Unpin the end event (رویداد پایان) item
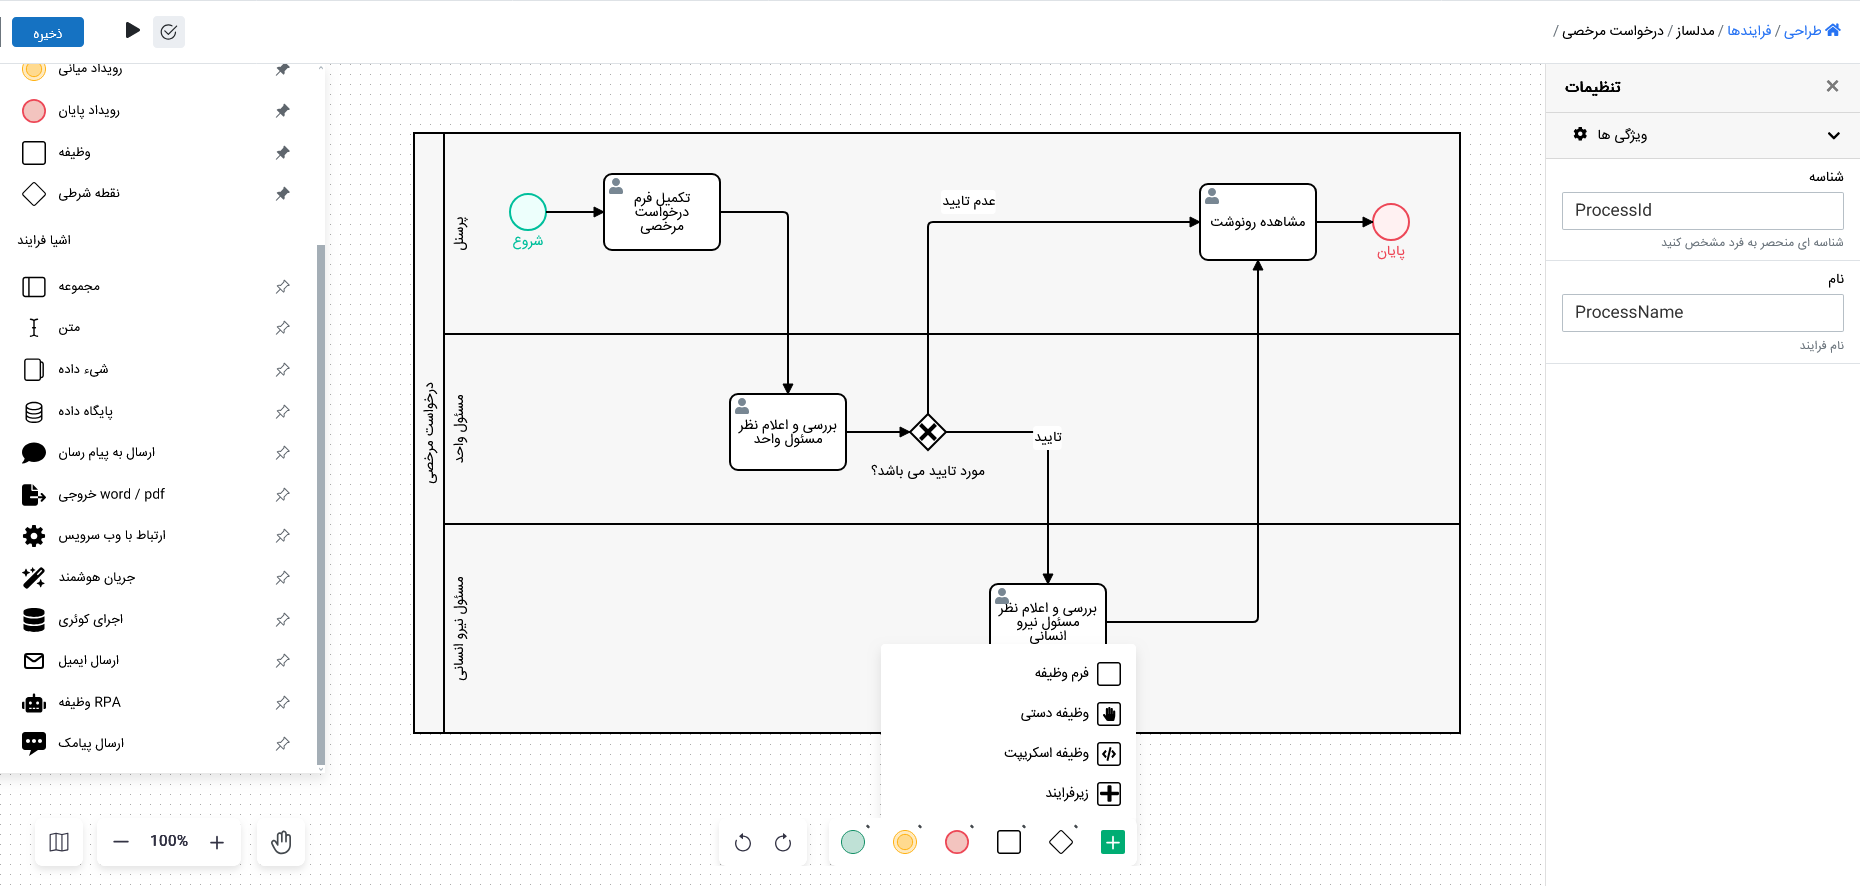 click(283, 111)
